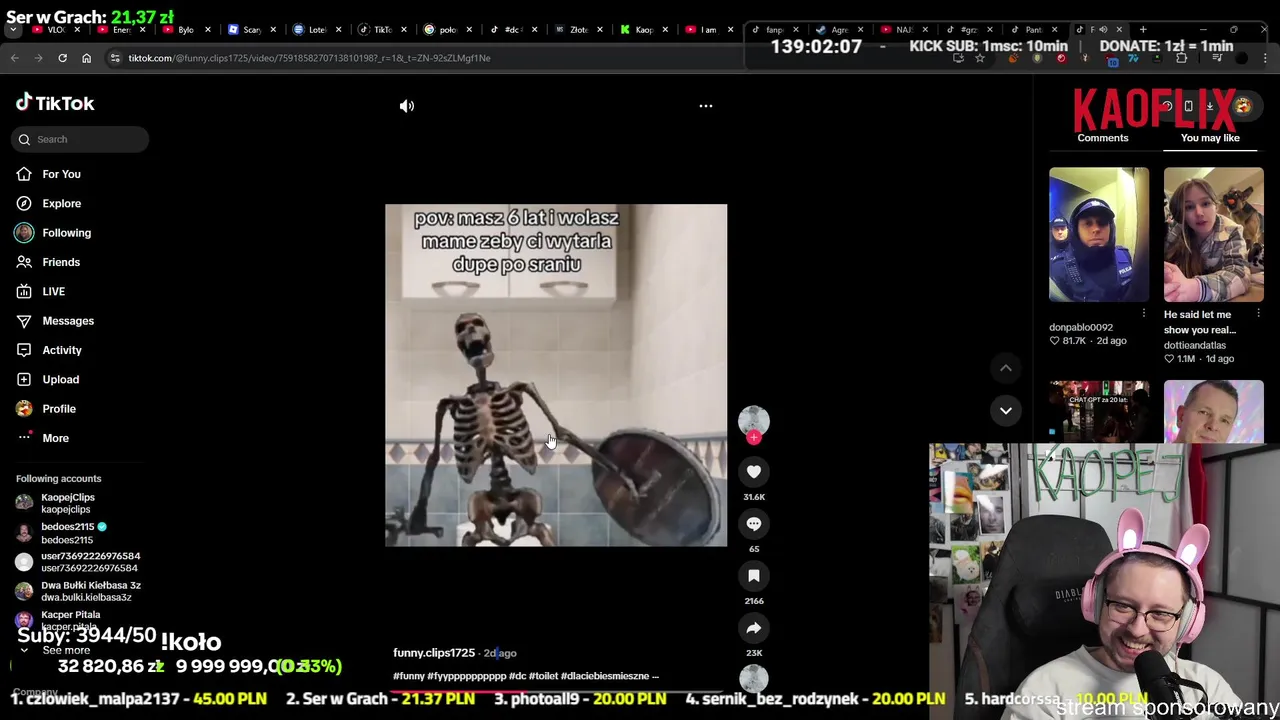Viewport: 1280px width, 720px height.
Task: Open Upload page
Action: 60,380
